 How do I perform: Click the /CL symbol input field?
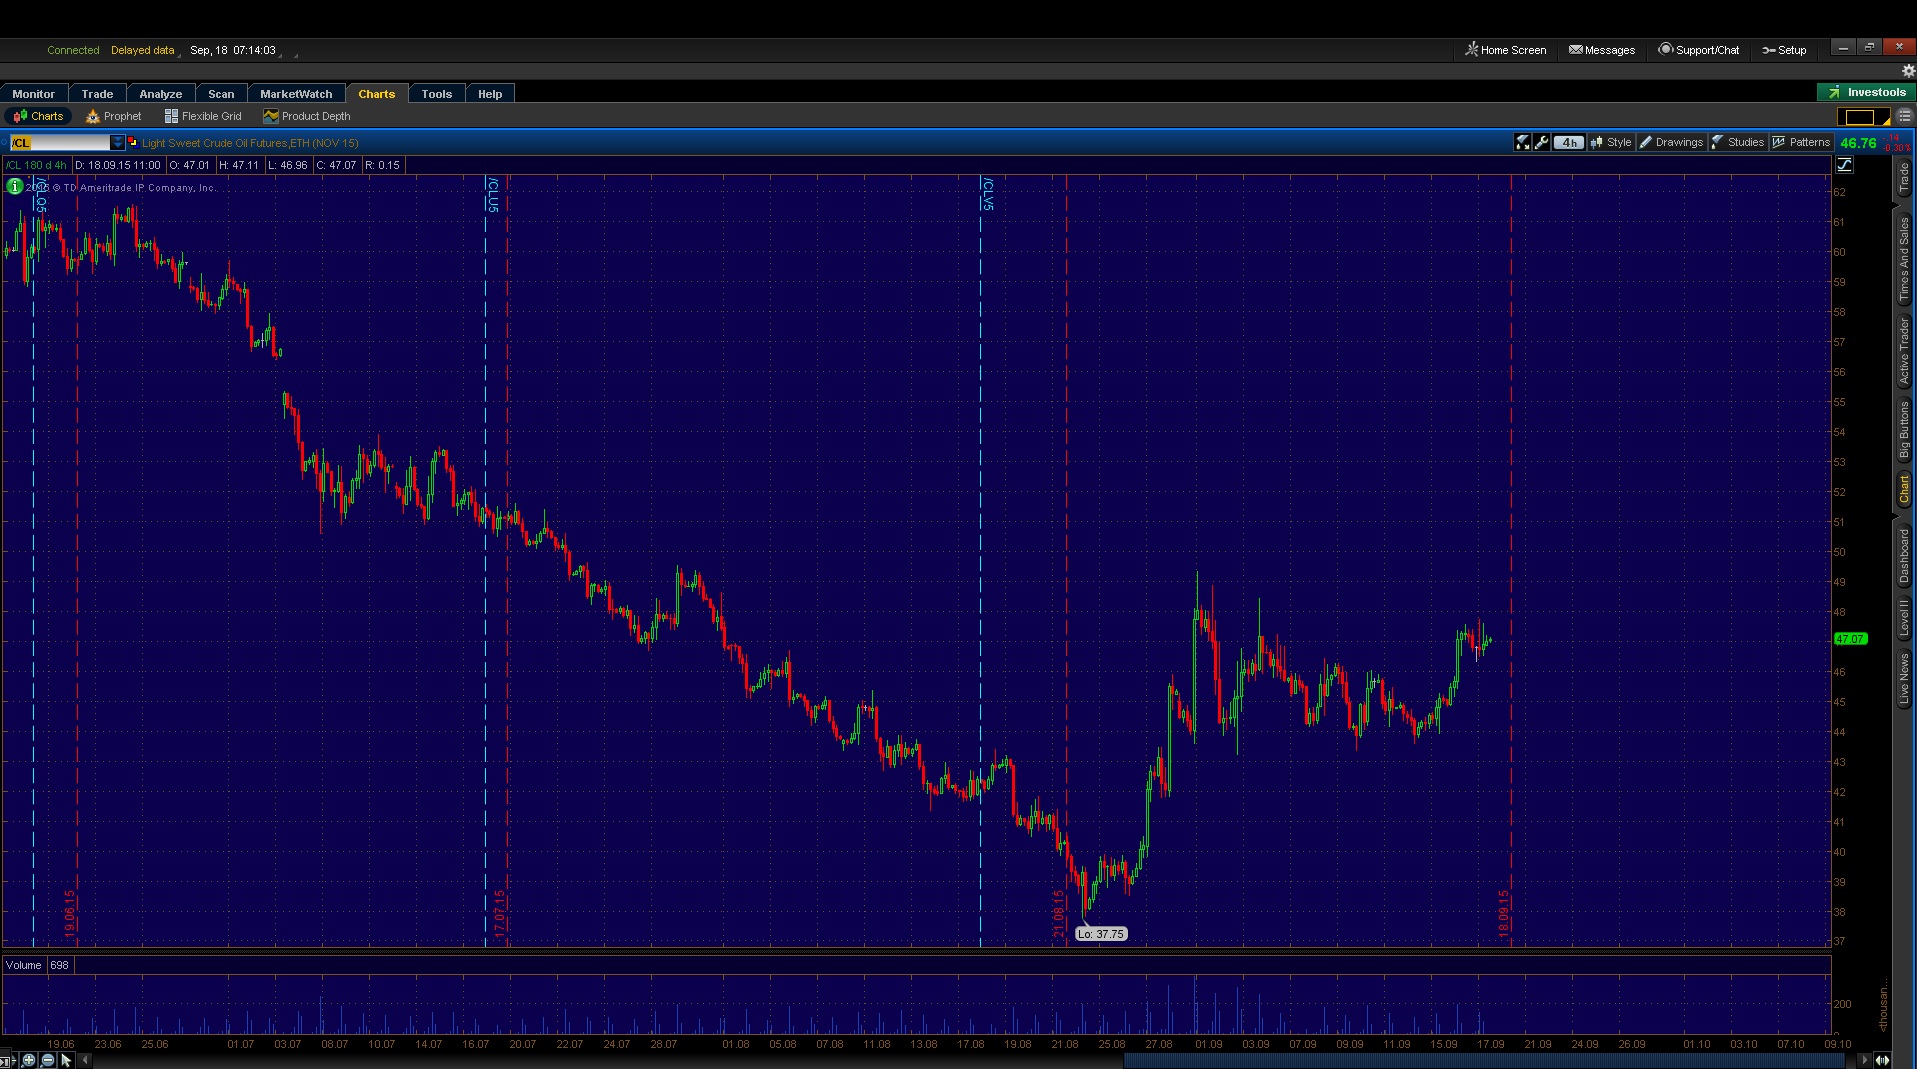click(x=60, y=142)
